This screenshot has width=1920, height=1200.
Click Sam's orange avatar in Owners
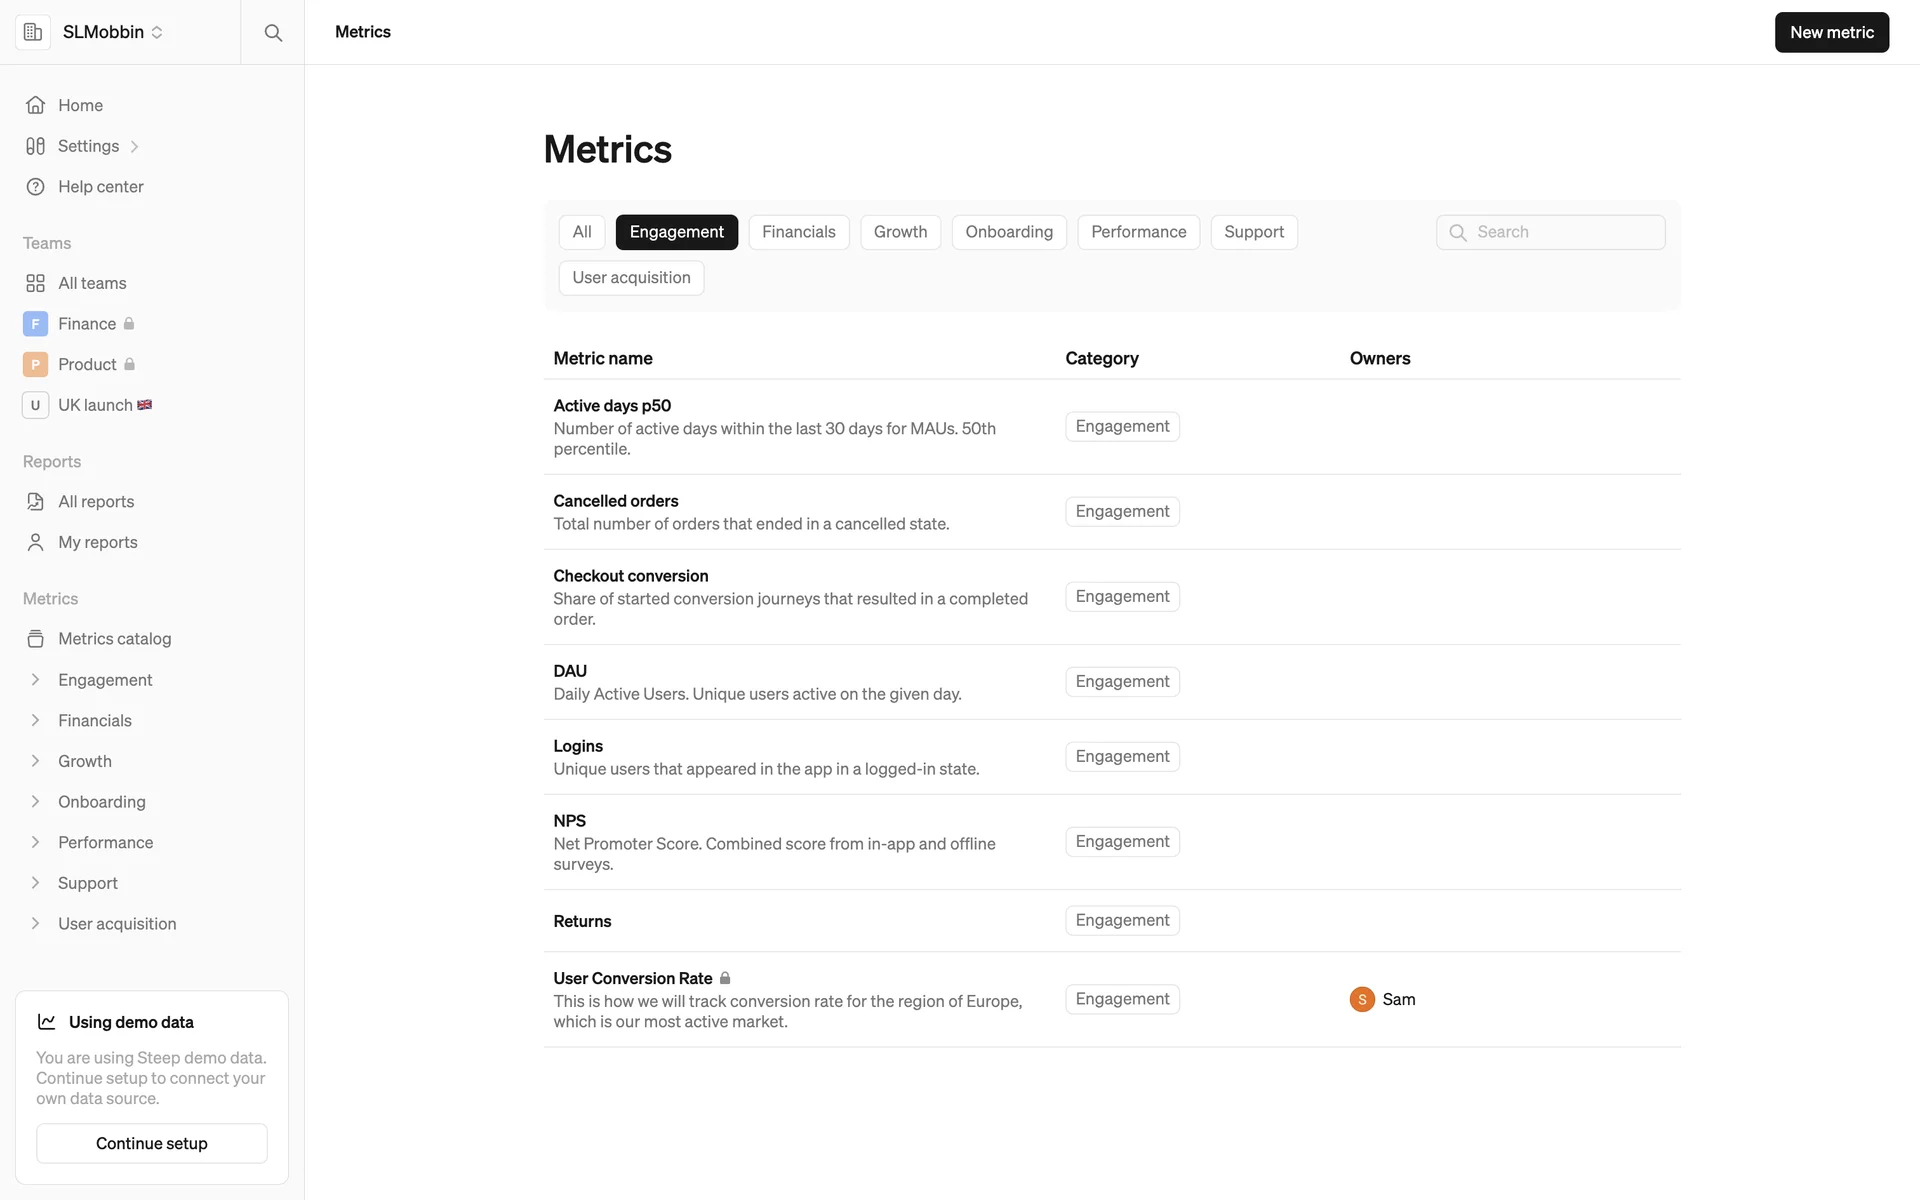pos(1361,999)
